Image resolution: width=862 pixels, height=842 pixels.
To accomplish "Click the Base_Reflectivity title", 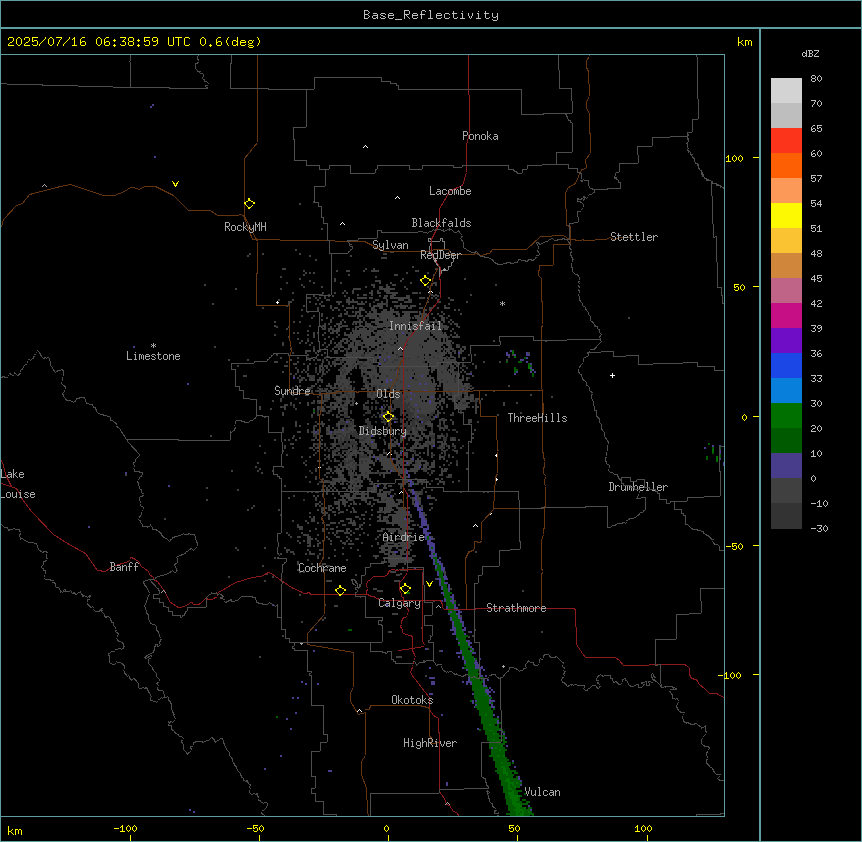I will tap(431, 15).
